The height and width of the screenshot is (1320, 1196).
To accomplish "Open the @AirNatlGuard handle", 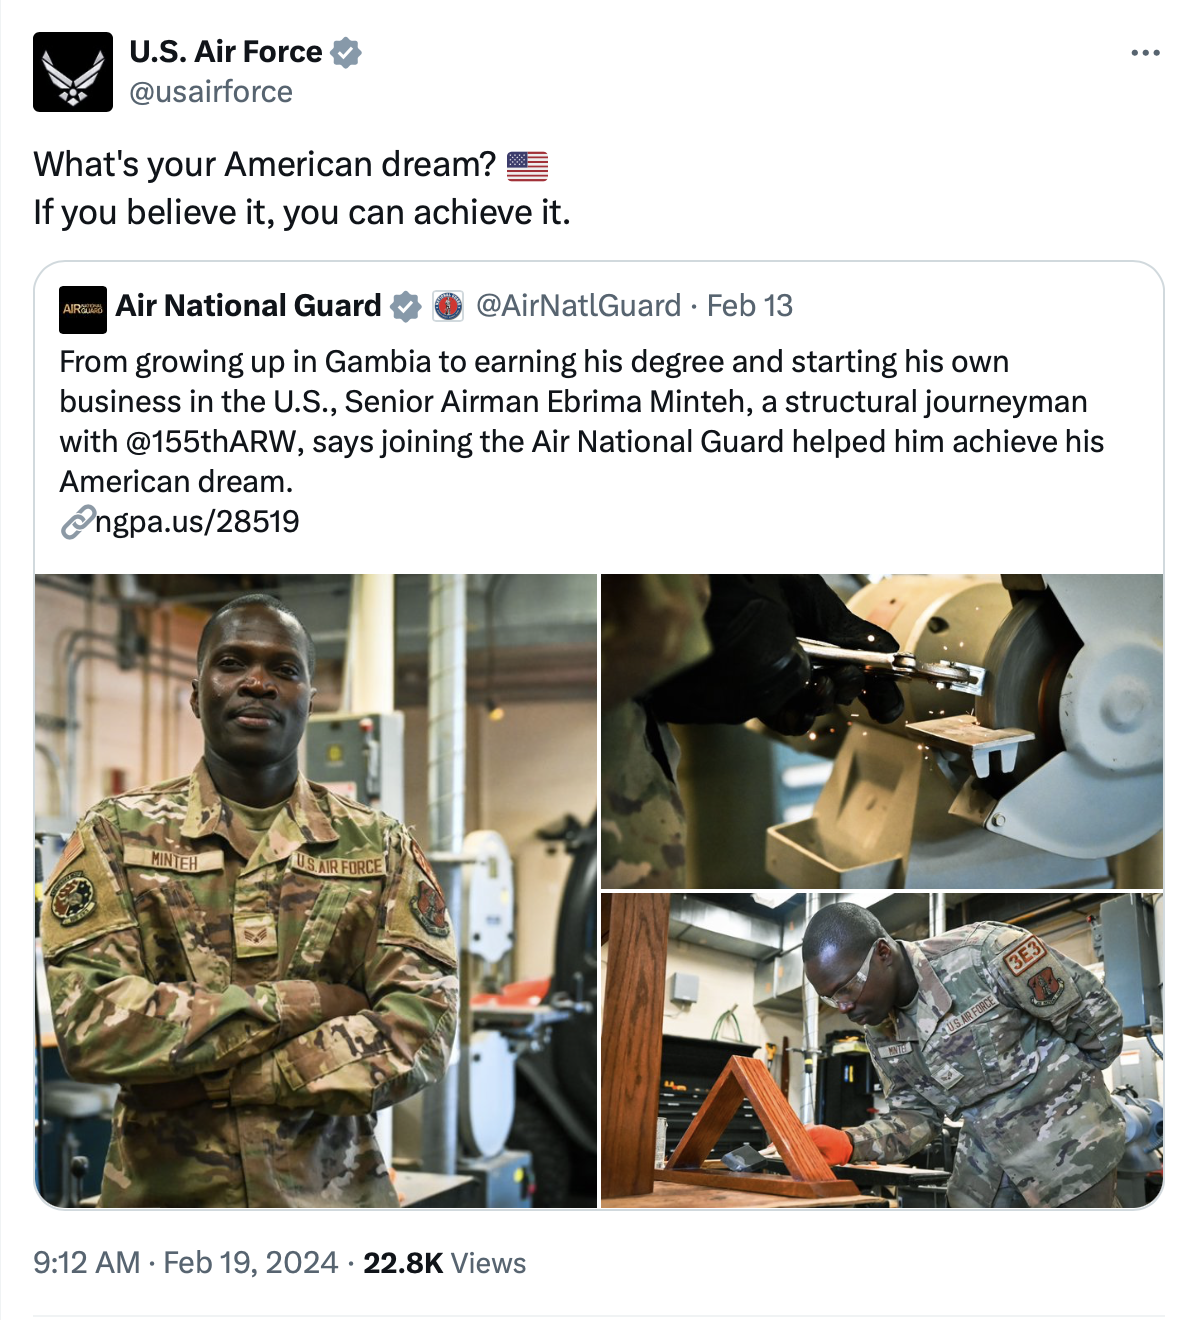I will 578,306.
